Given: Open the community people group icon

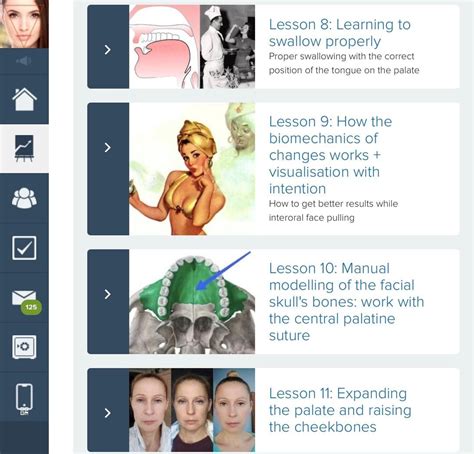Looking at the screenshot, I should pyautogui.click(x=24, y=198).
